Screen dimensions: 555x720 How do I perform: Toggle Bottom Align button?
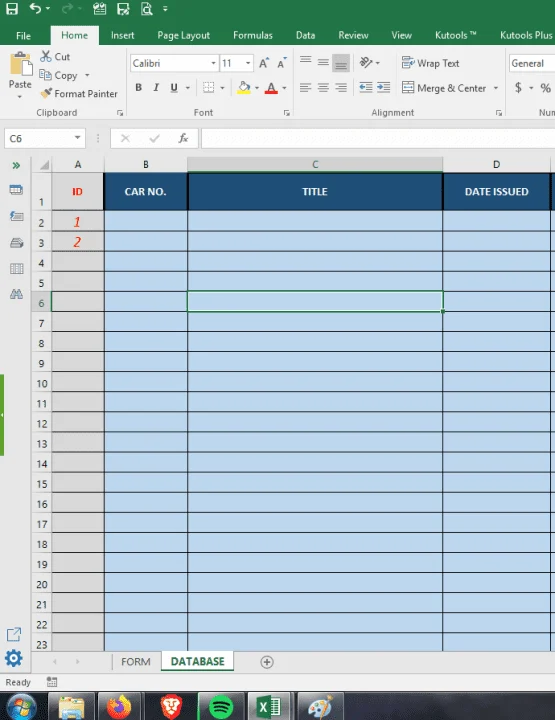(x=341, y=63)
